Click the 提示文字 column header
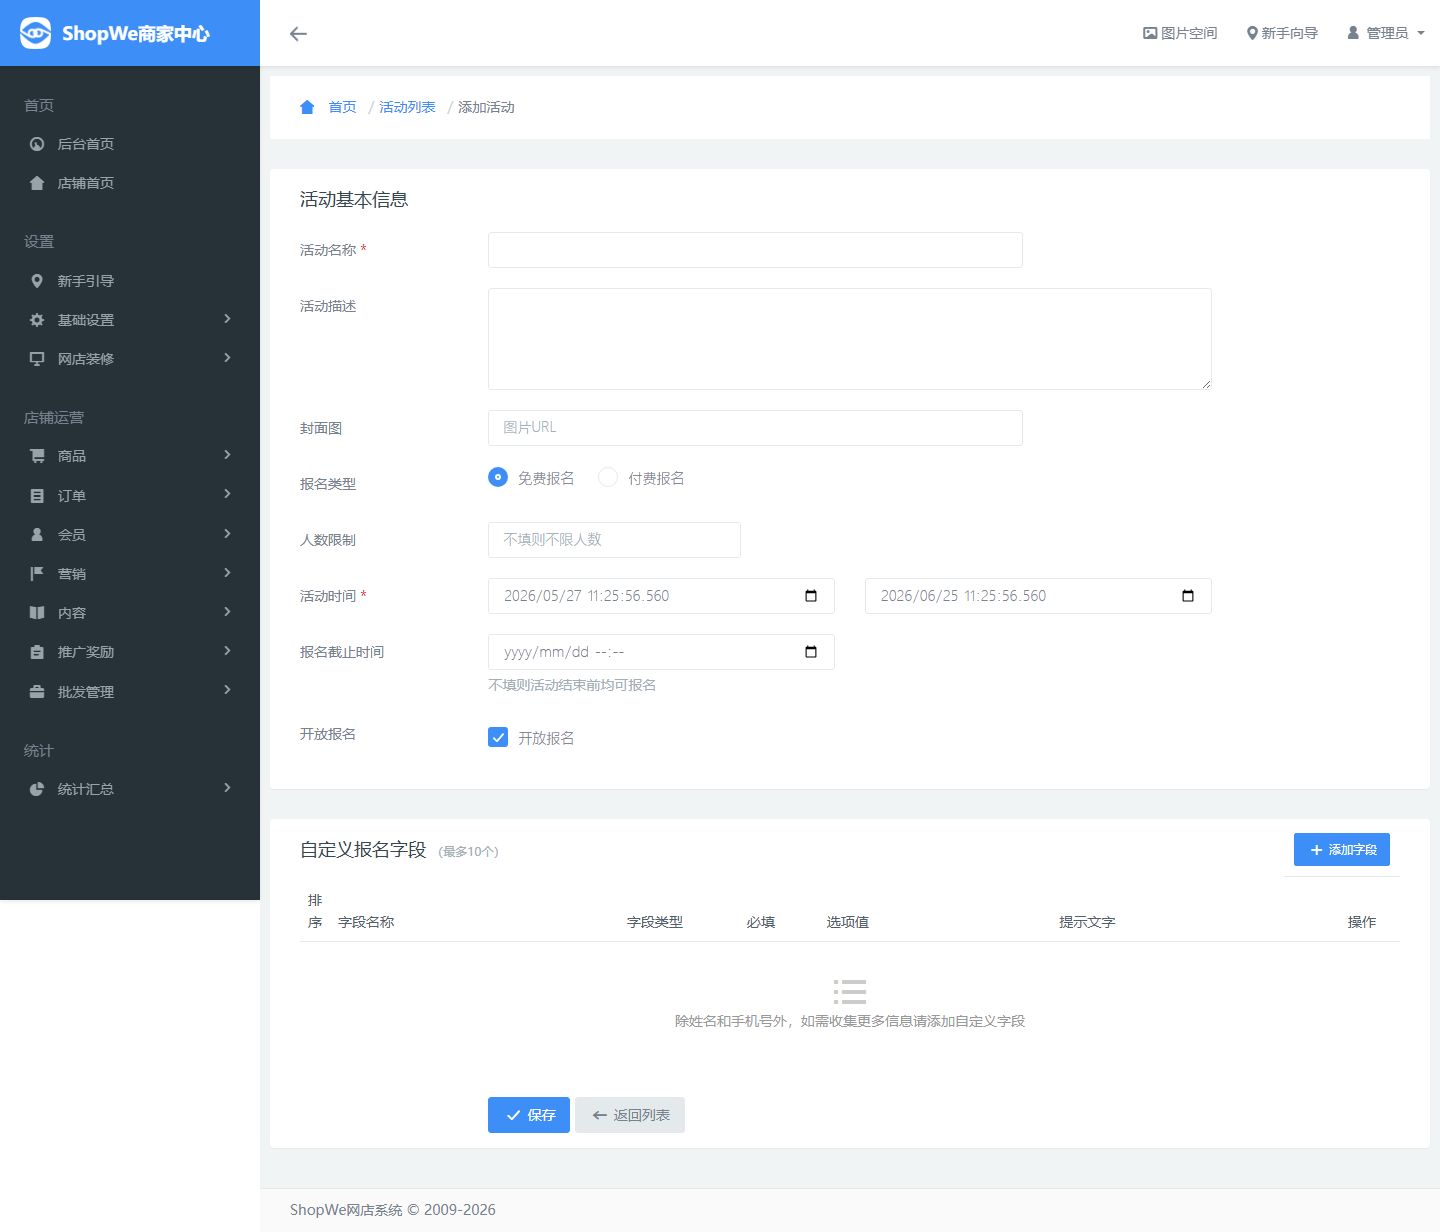The height and width of the screenshot is (1232, 1440). click(1087, 922)
